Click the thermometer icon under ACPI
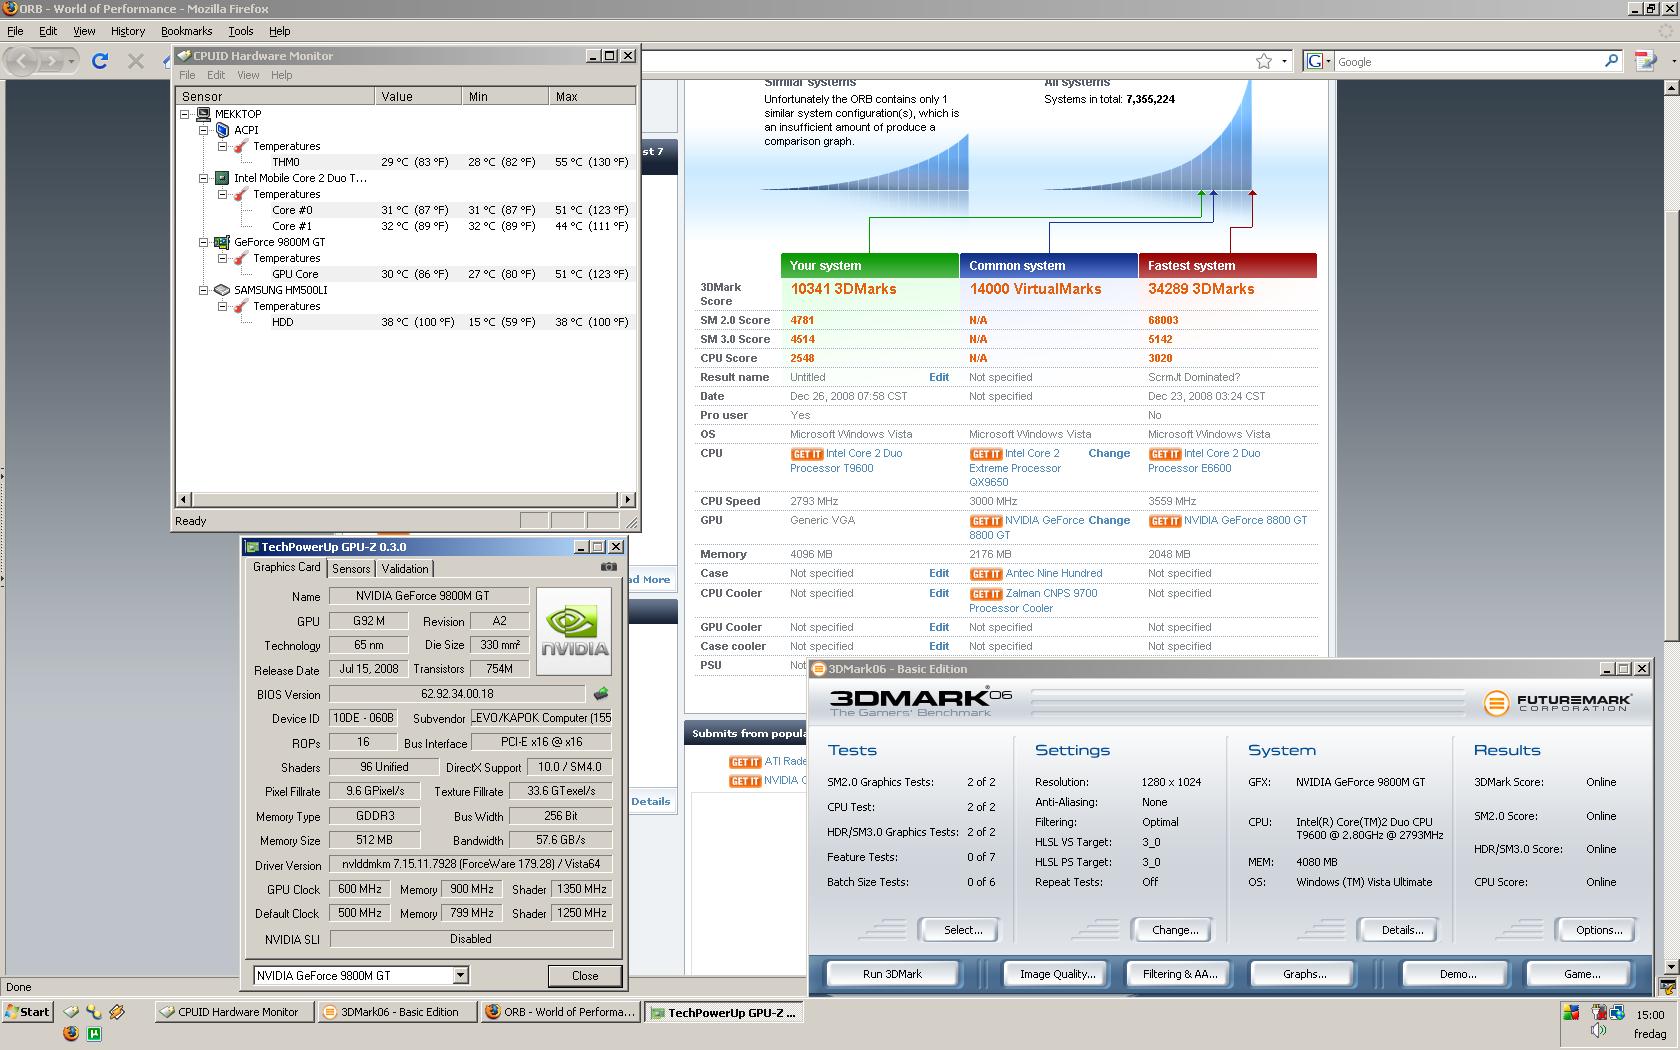Screen dimensions: 1680x1050 tap(241, 146)
